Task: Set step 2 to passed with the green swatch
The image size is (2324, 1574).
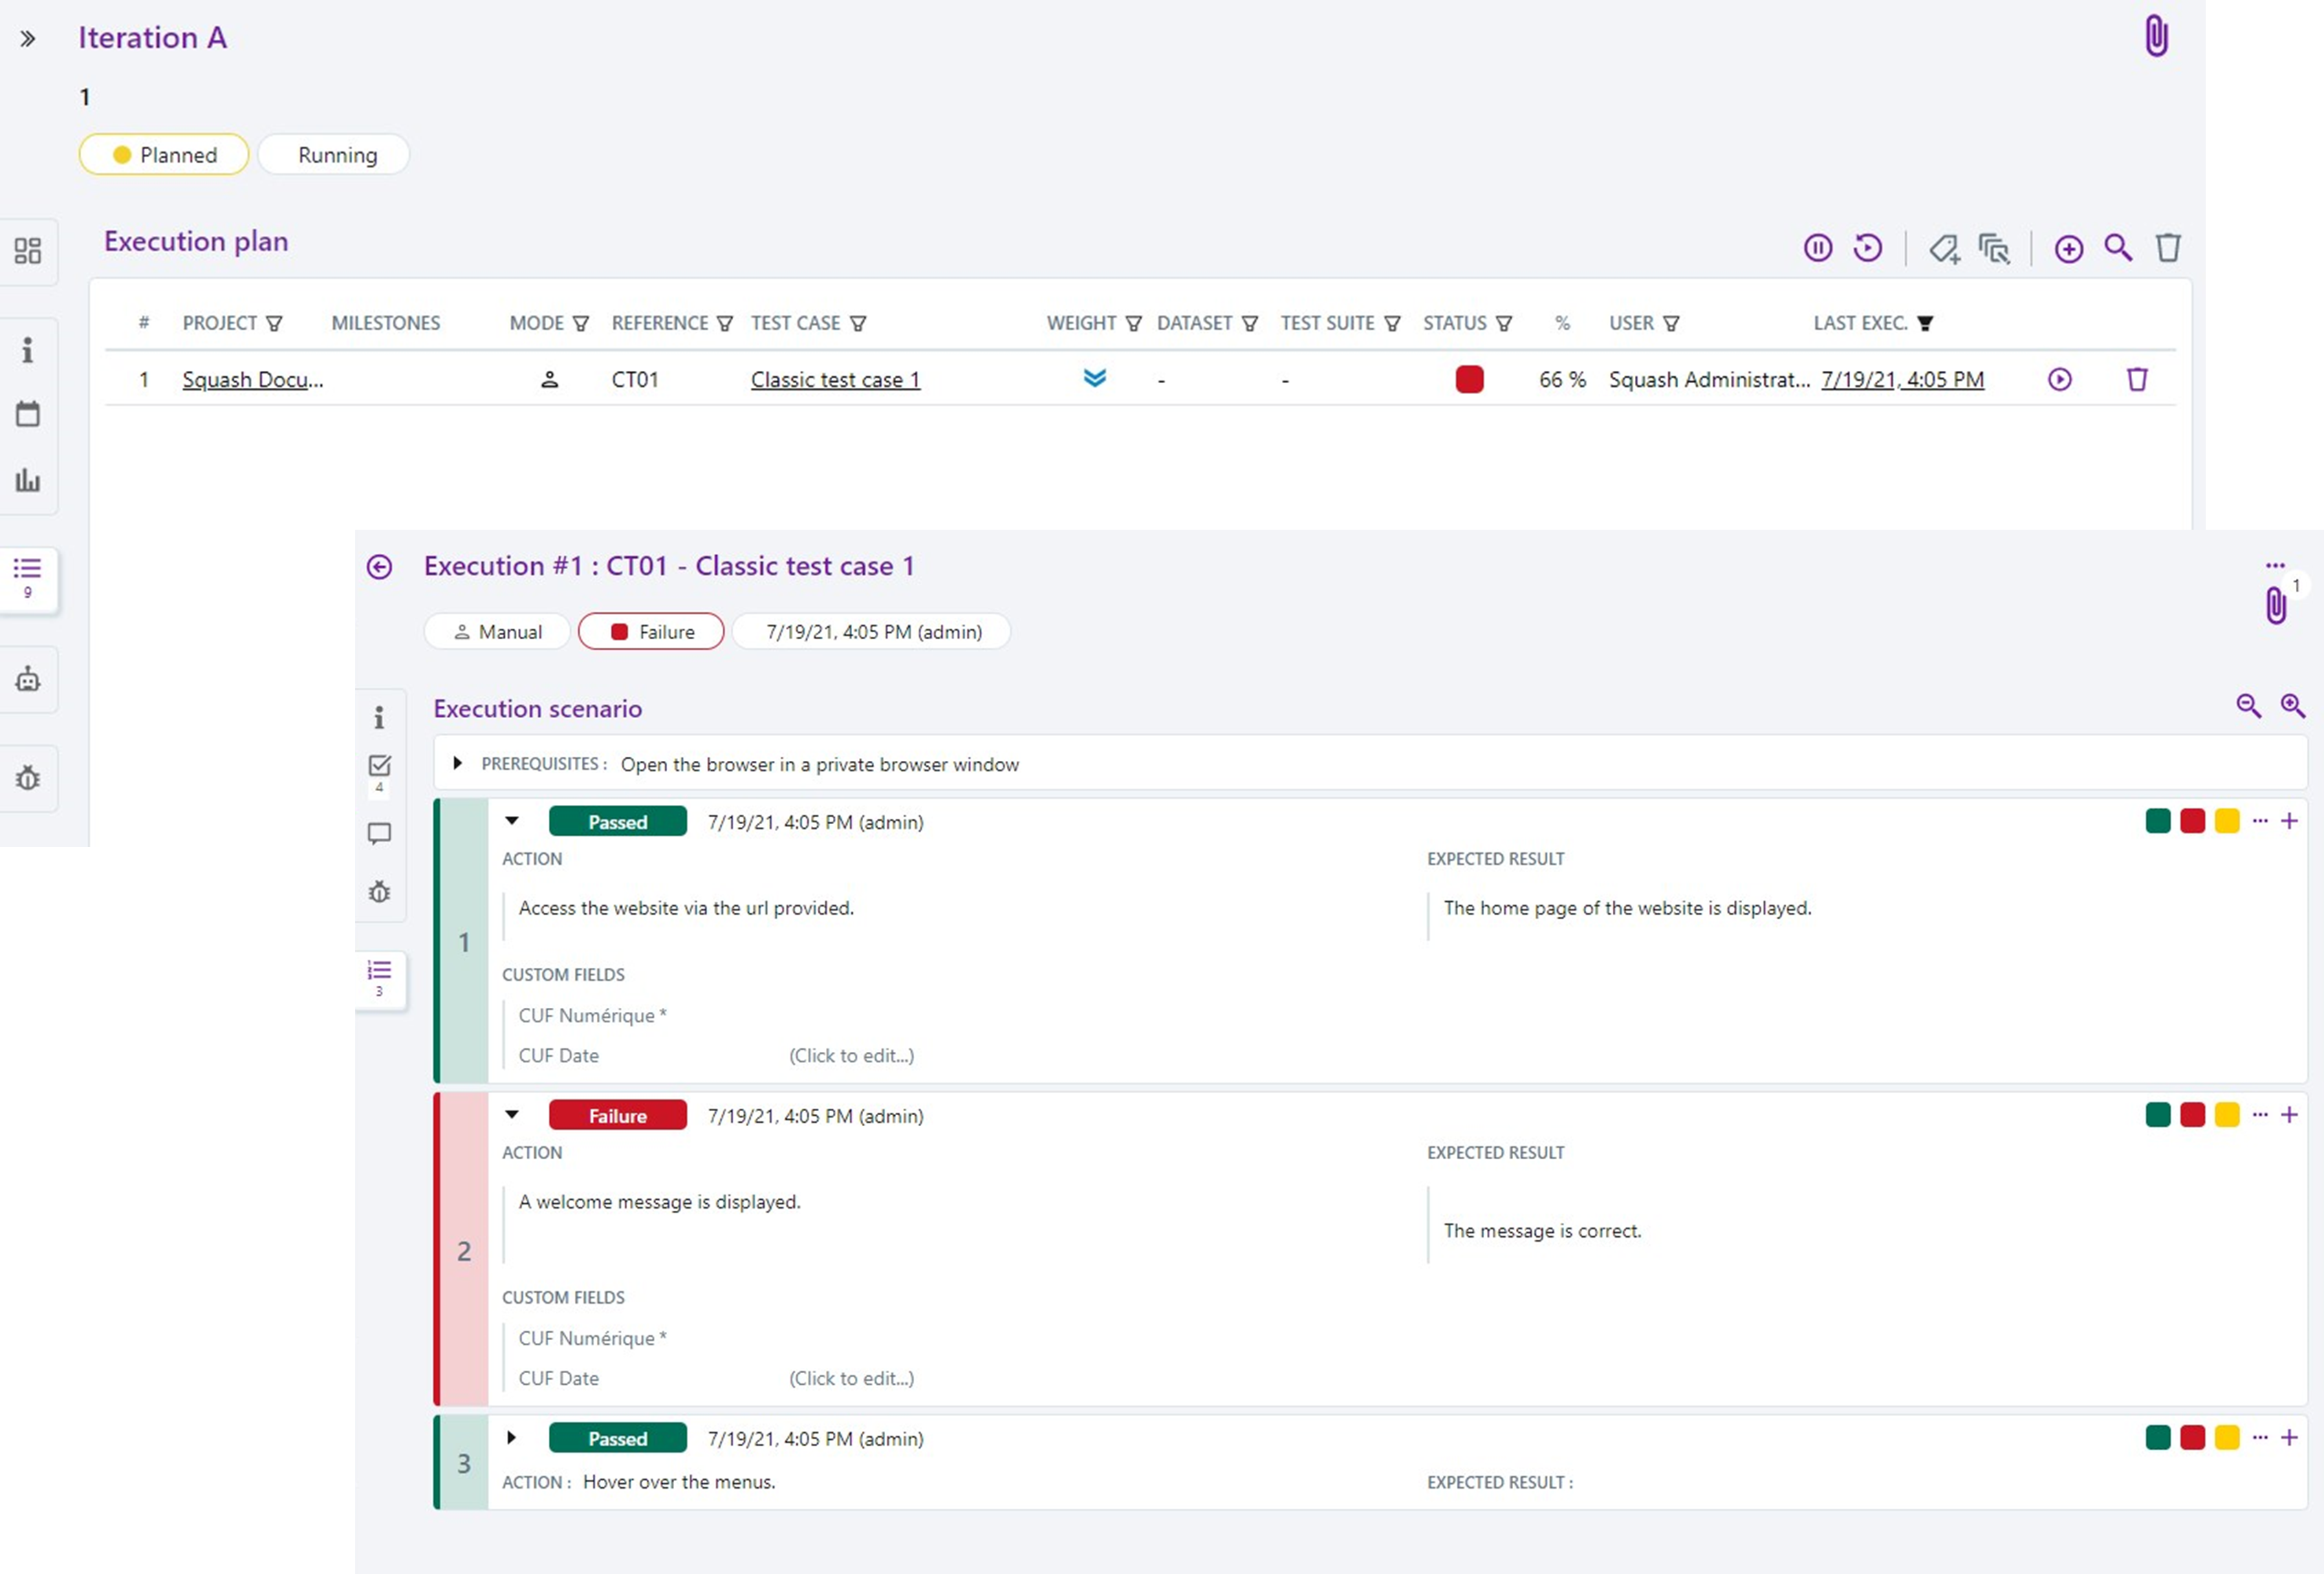Action: (2157, 1115)
